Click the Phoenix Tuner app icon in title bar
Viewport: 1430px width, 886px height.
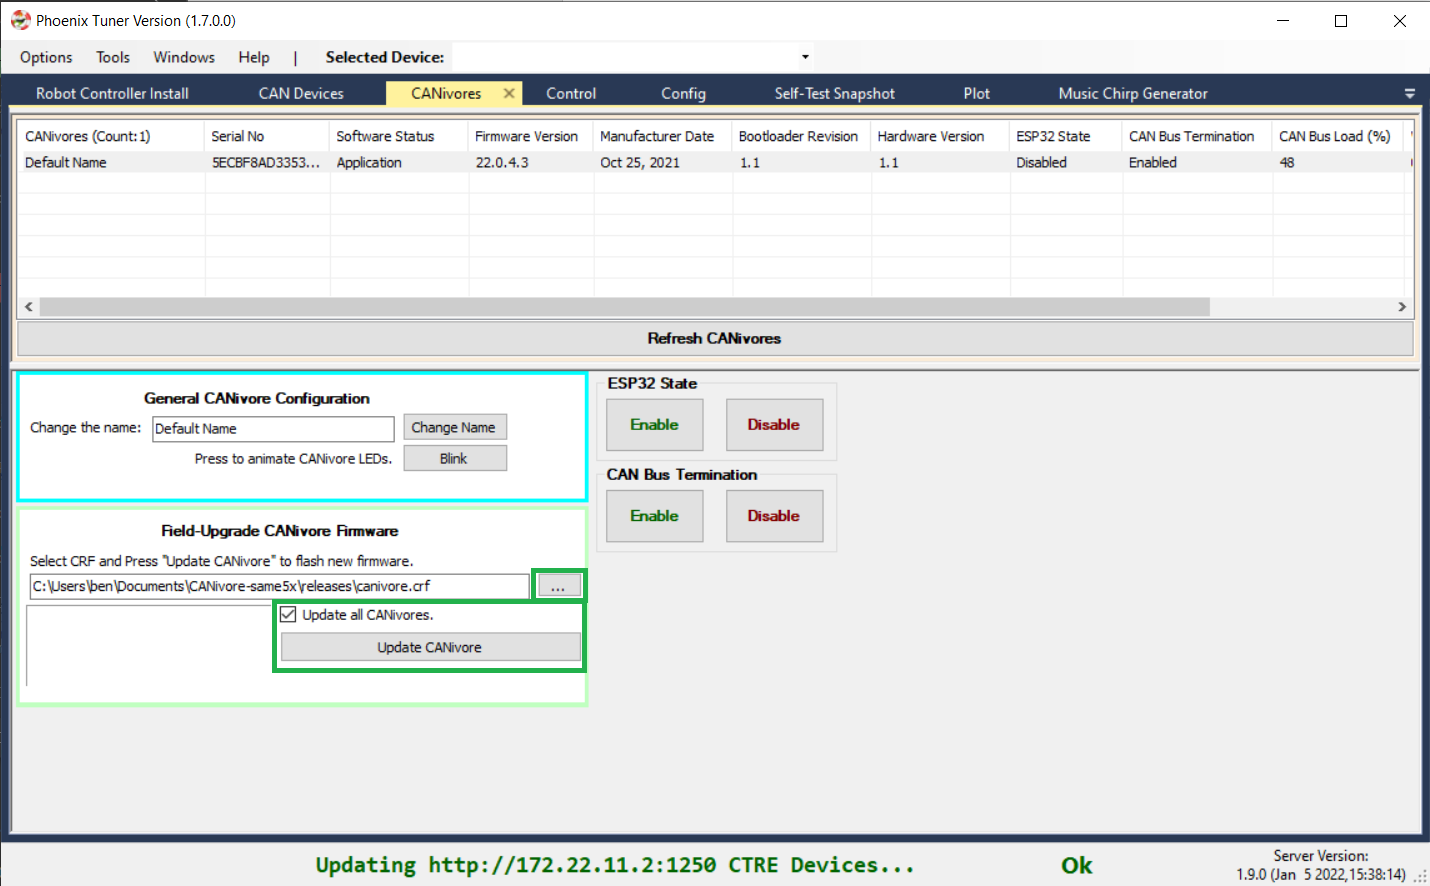click(x=20, y=20)
